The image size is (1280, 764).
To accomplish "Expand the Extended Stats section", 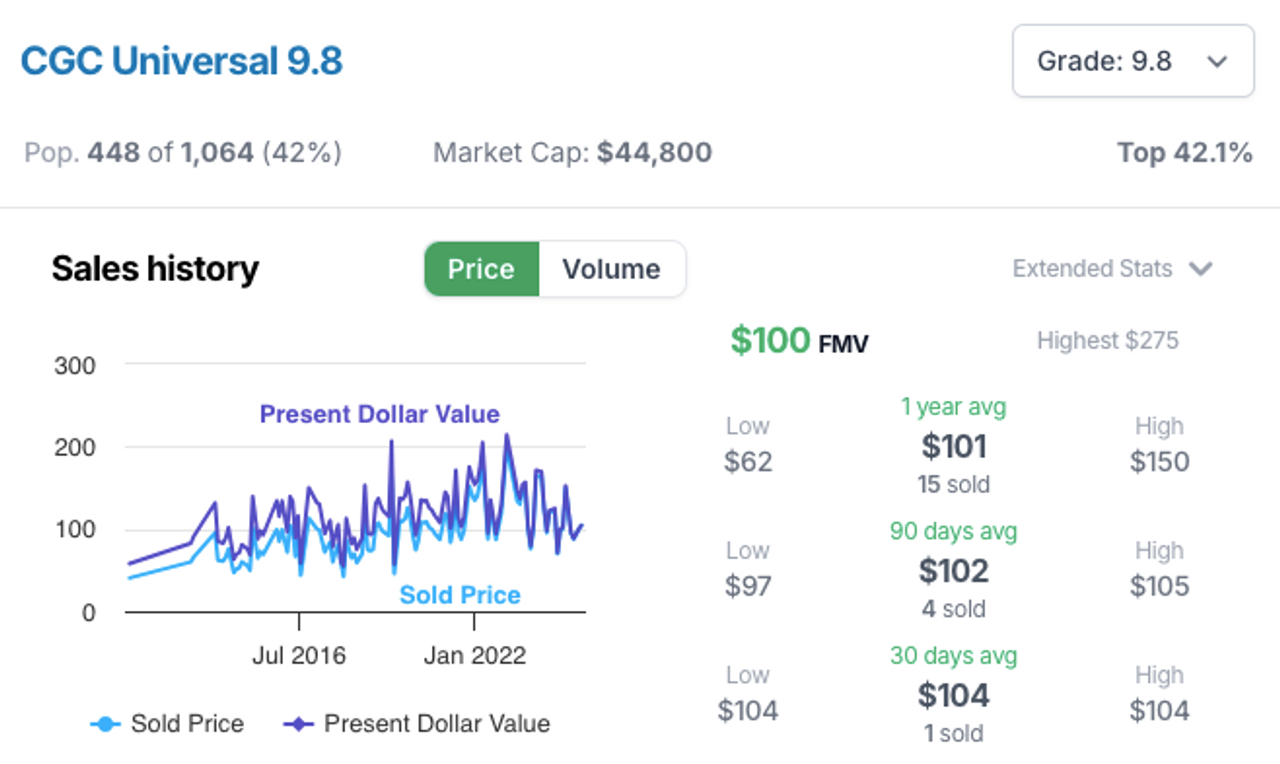I will 1113,269.
